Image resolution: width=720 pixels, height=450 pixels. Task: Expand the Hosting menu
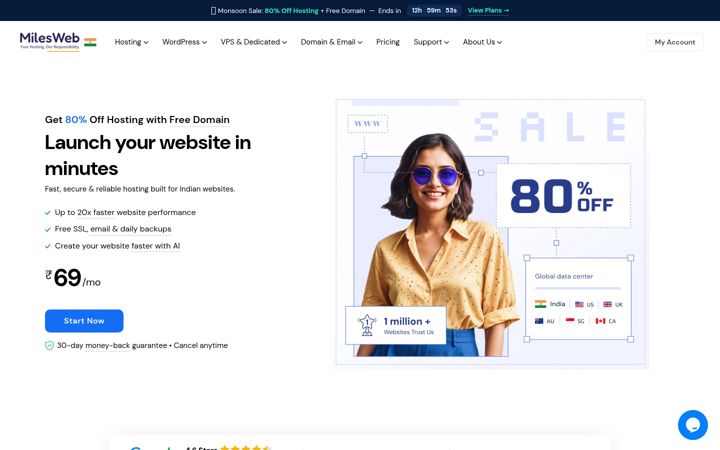[x=131, y=42]
